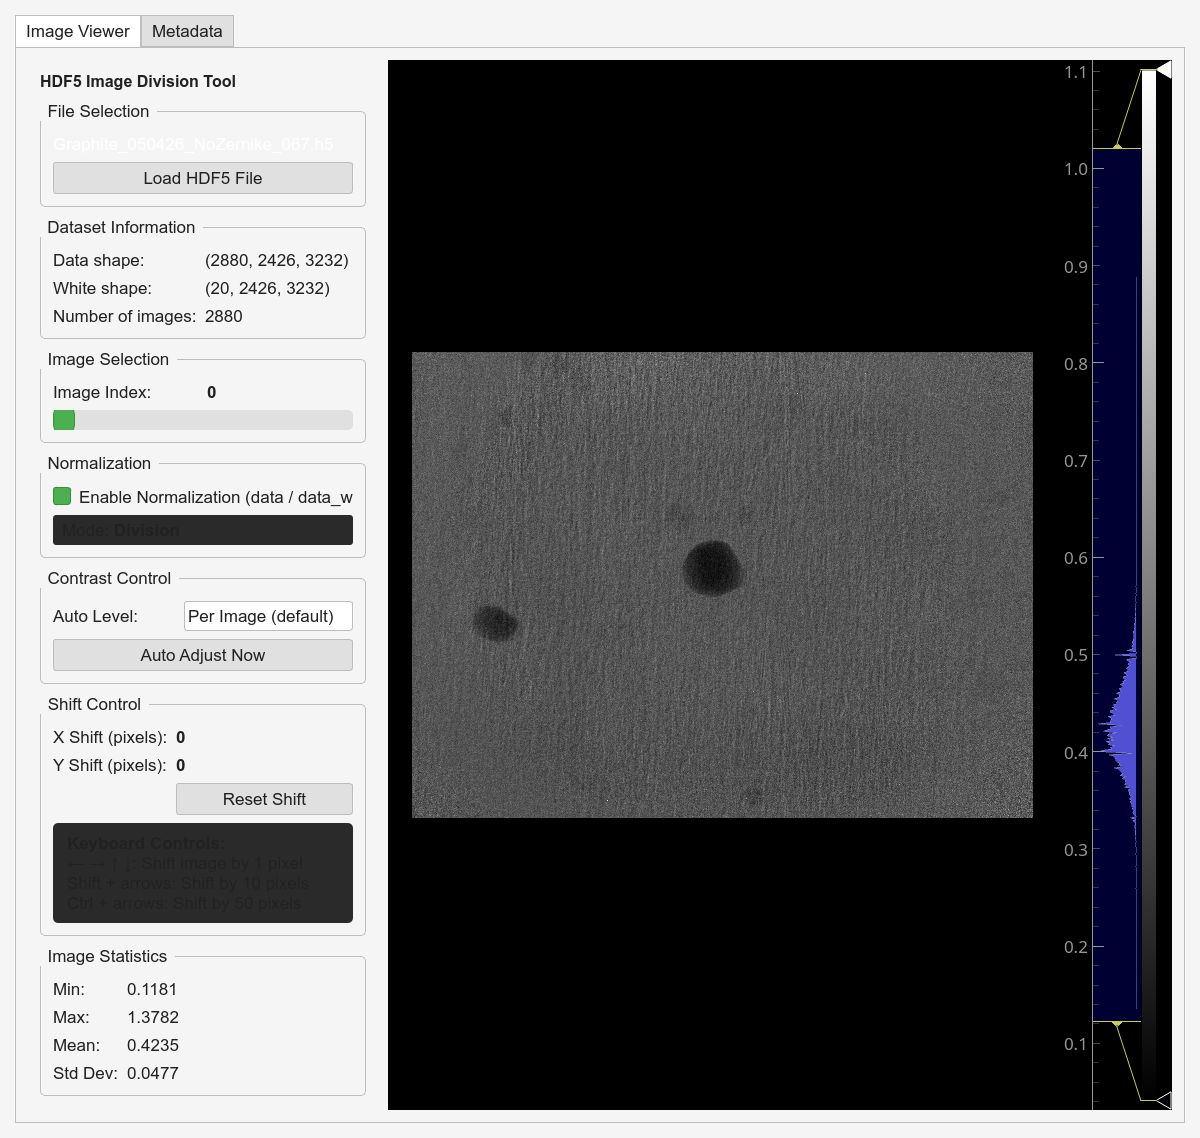The height and width of the screenshot is (1138, 1200).
Task: Click the top white histogram level triangle
Action: pyautogui.click(x=1163, y=69)
